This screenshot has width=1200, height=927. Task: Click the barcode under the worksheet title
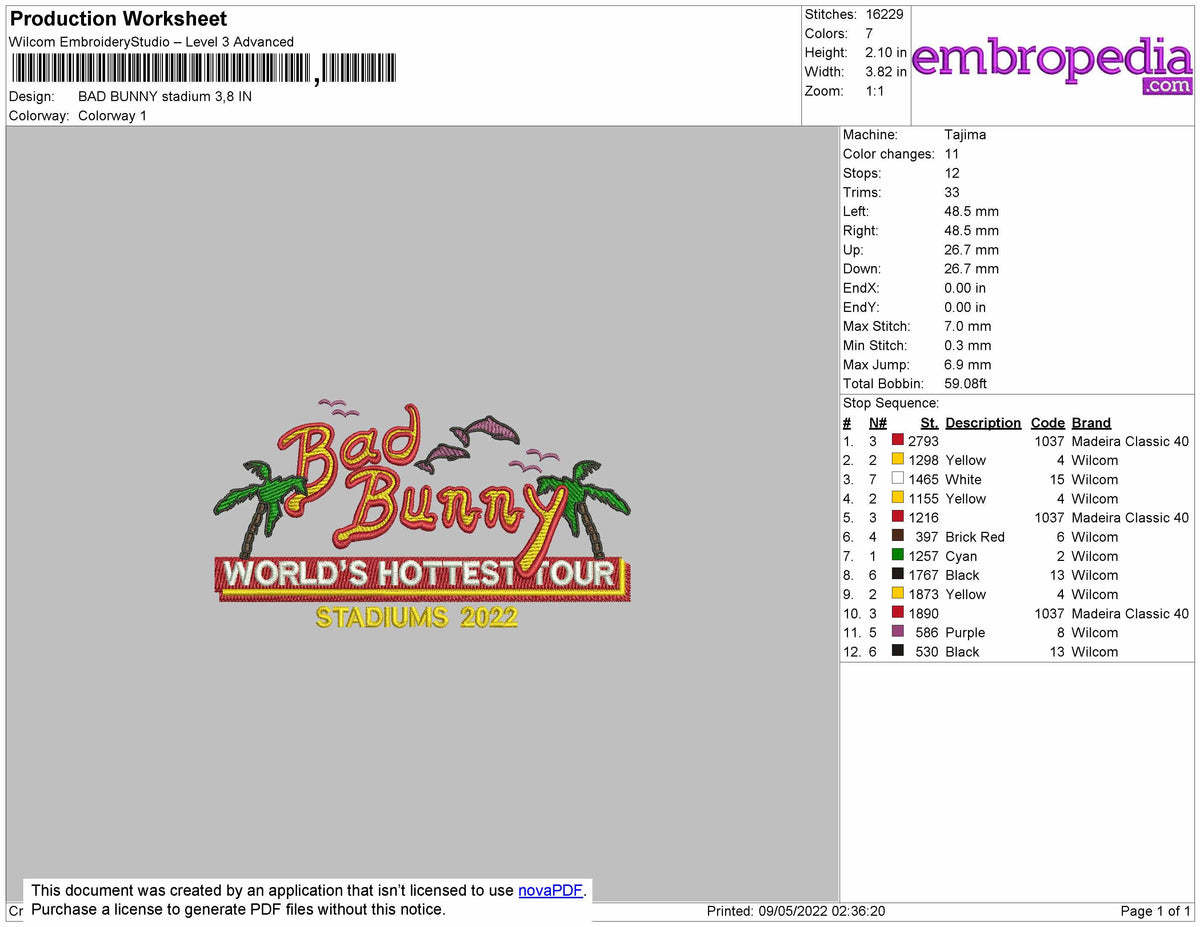[204, 68]
